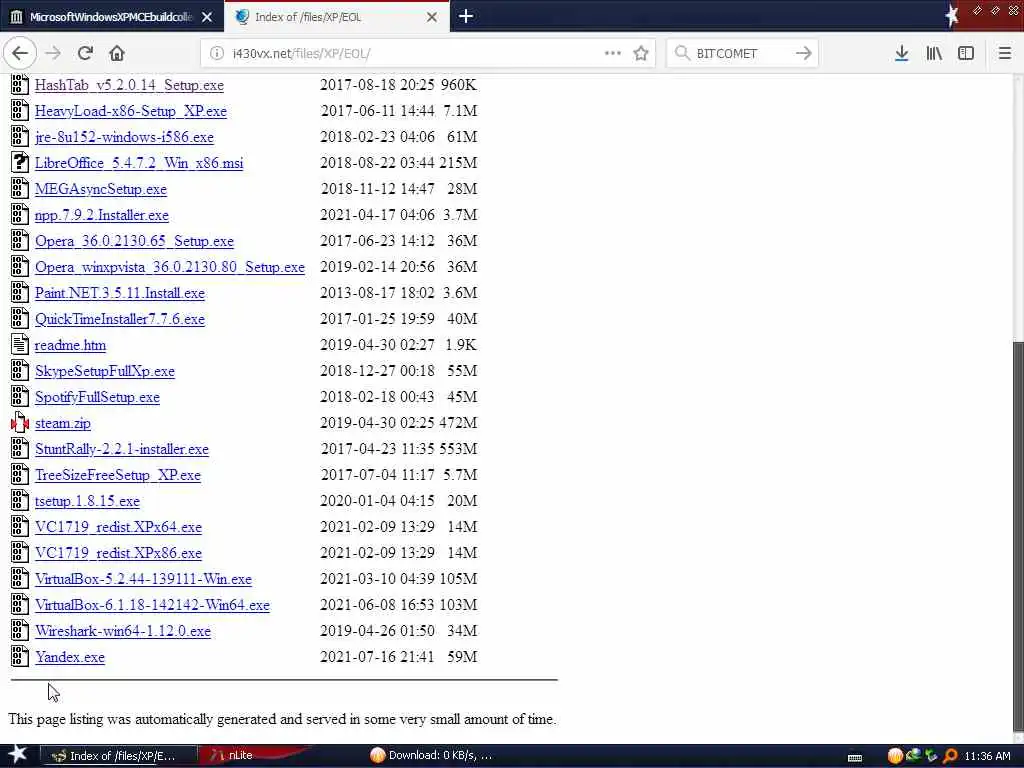Click the LibreOffice_5.4.7.2_Win_x86.msi link
Viewport: 1024px width, 768px height.
tap(139, 163)
